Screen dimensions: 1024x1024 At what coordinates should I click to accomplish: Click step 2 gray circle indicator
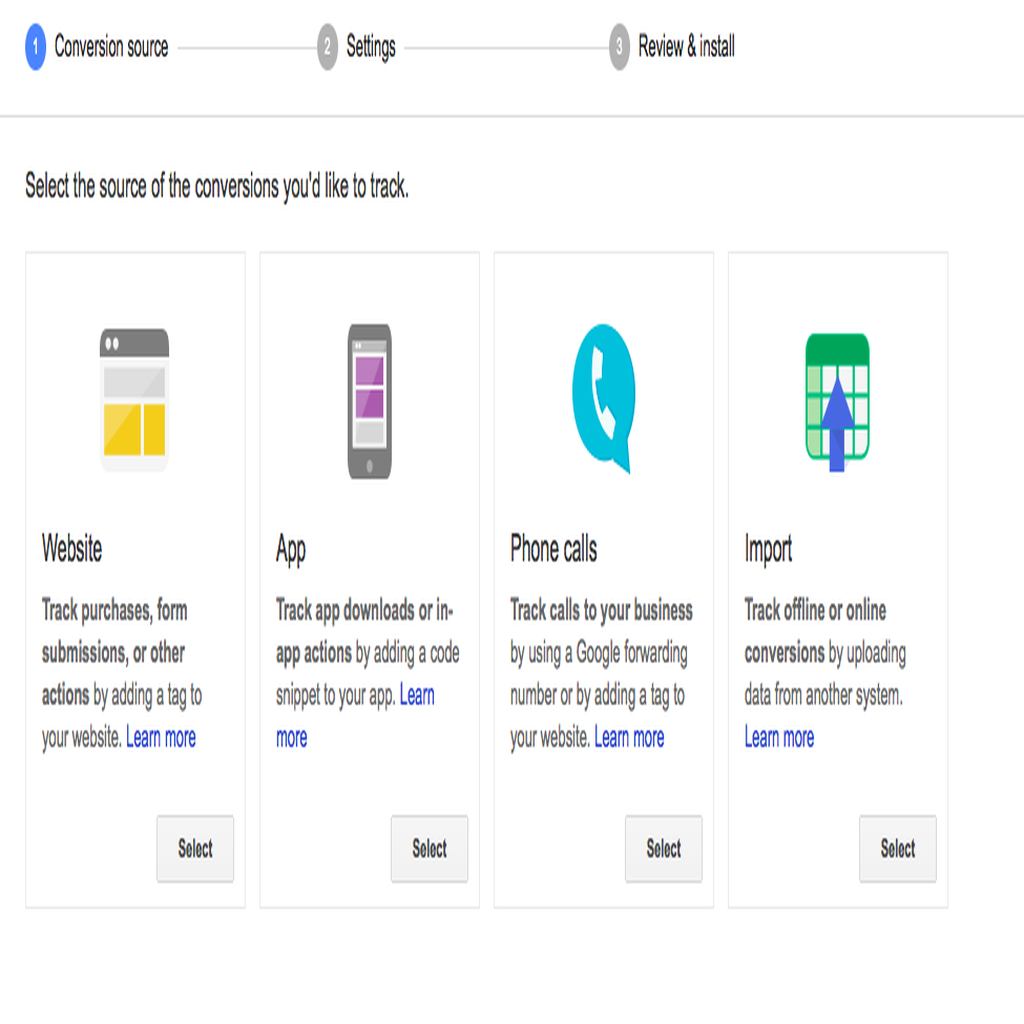tap(327, 46)
